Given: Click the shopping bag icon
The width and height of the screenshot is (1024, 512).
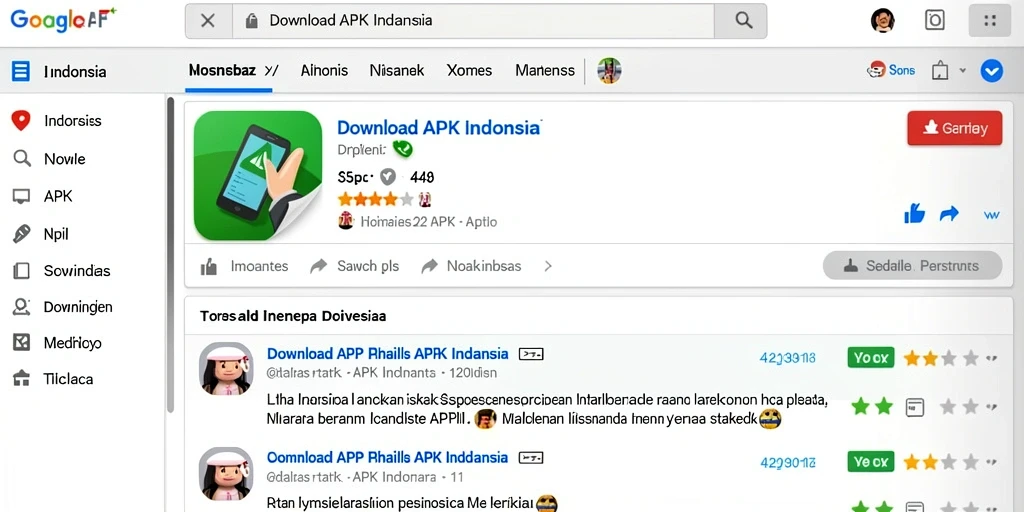Looking at the screenshot, I should pos(939,71).
